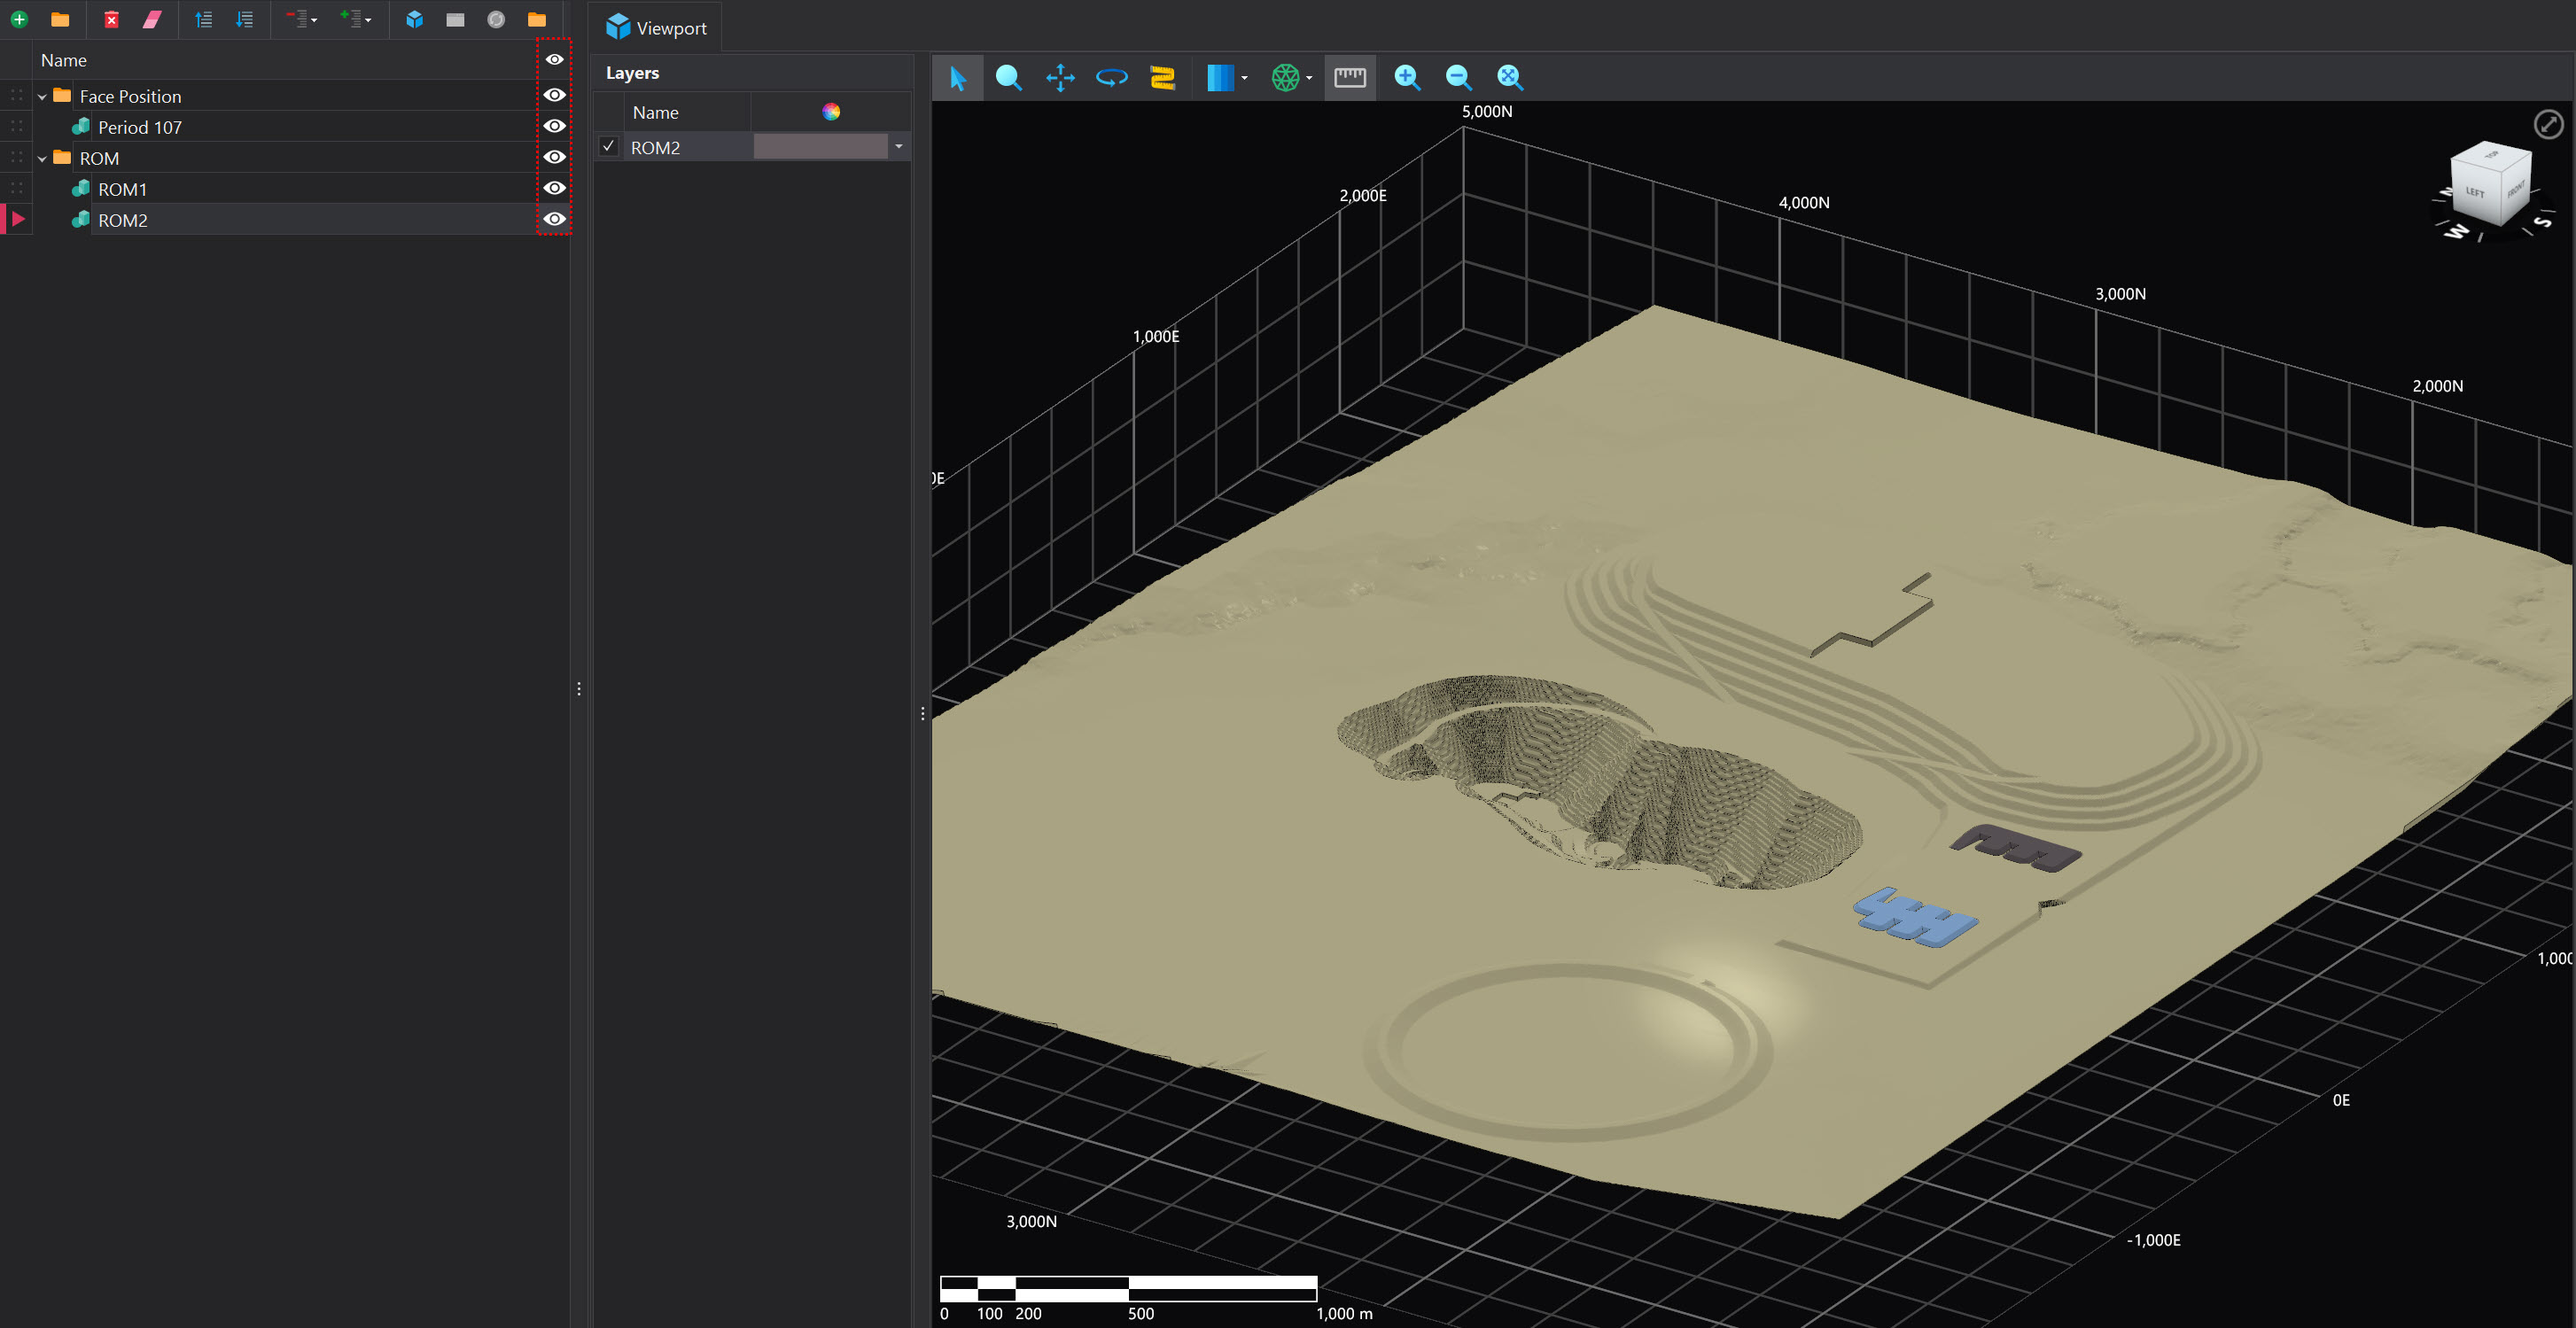2576x1328 pixels.
Task: Click the ROM2 layer color swatch
Action: [x=819, y=147]
